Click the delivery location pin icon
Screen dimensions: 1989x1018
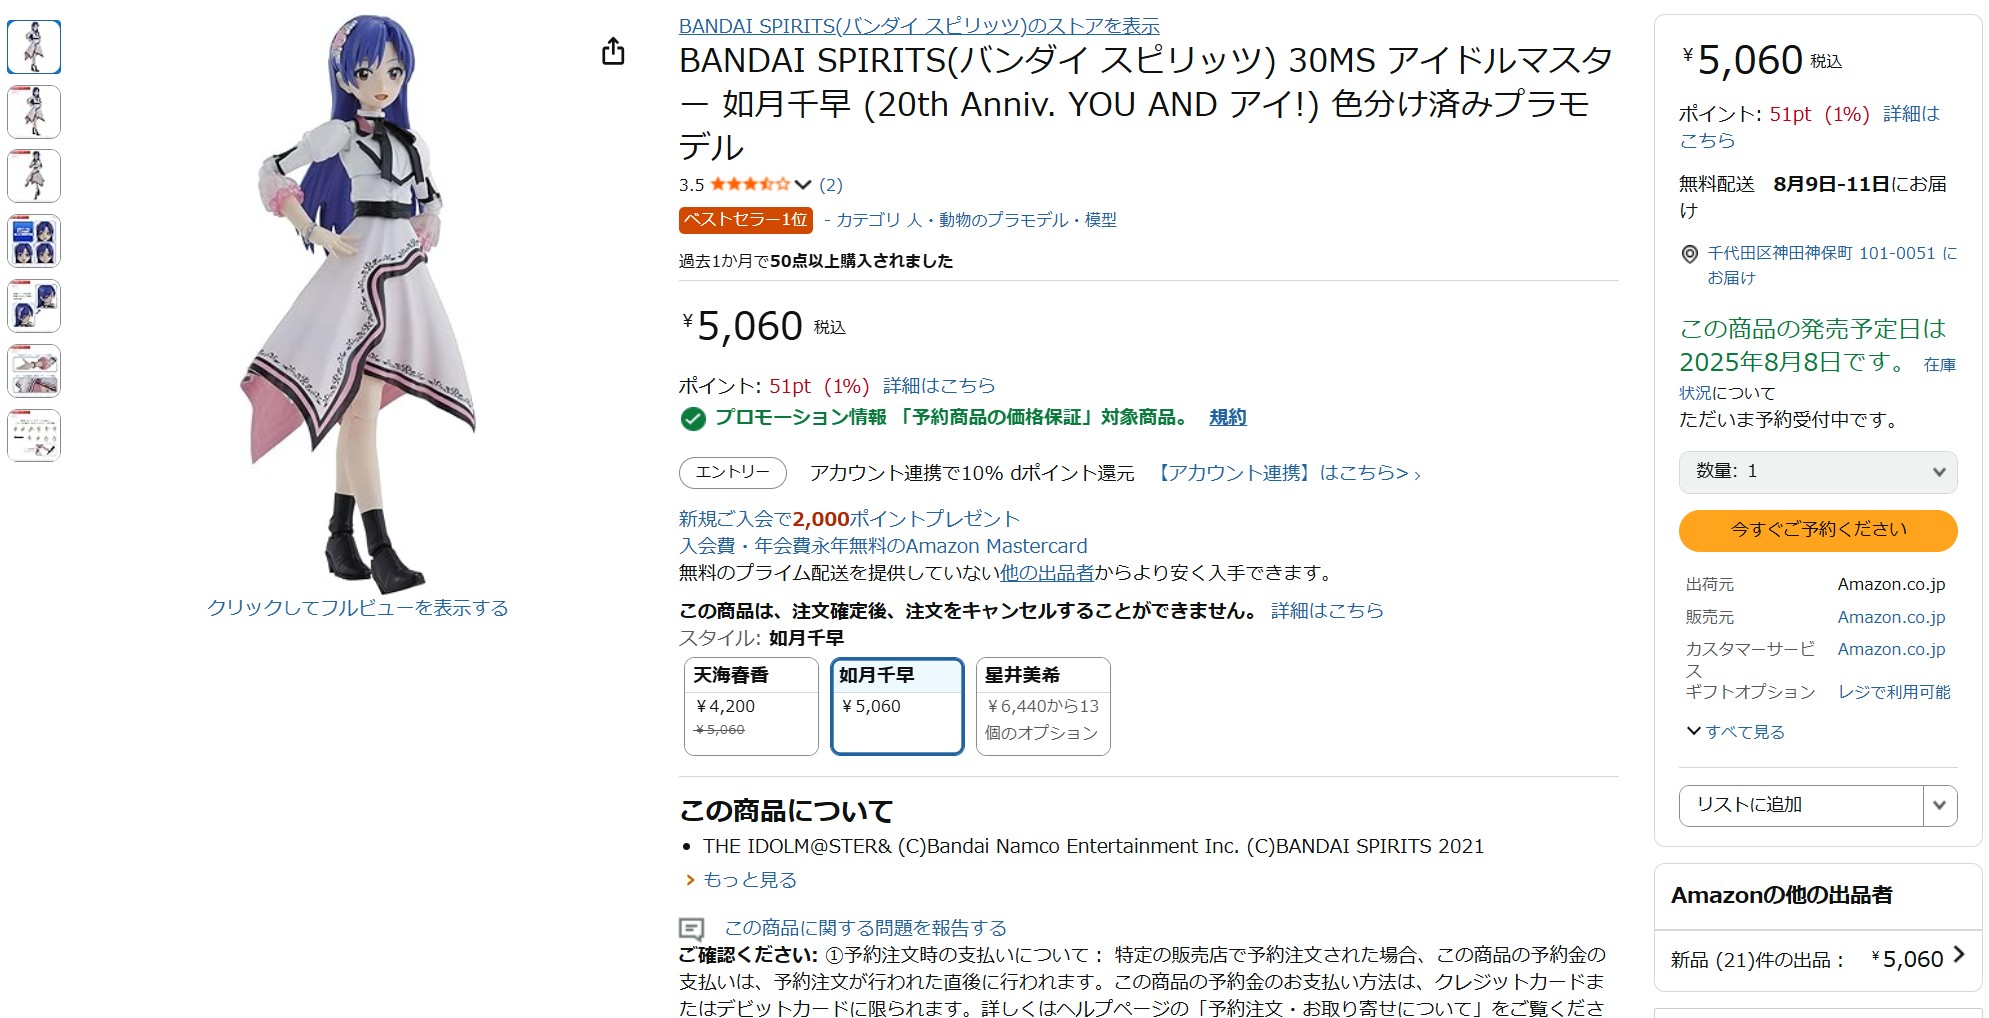pyautogui.click(x=1691, y=253)
